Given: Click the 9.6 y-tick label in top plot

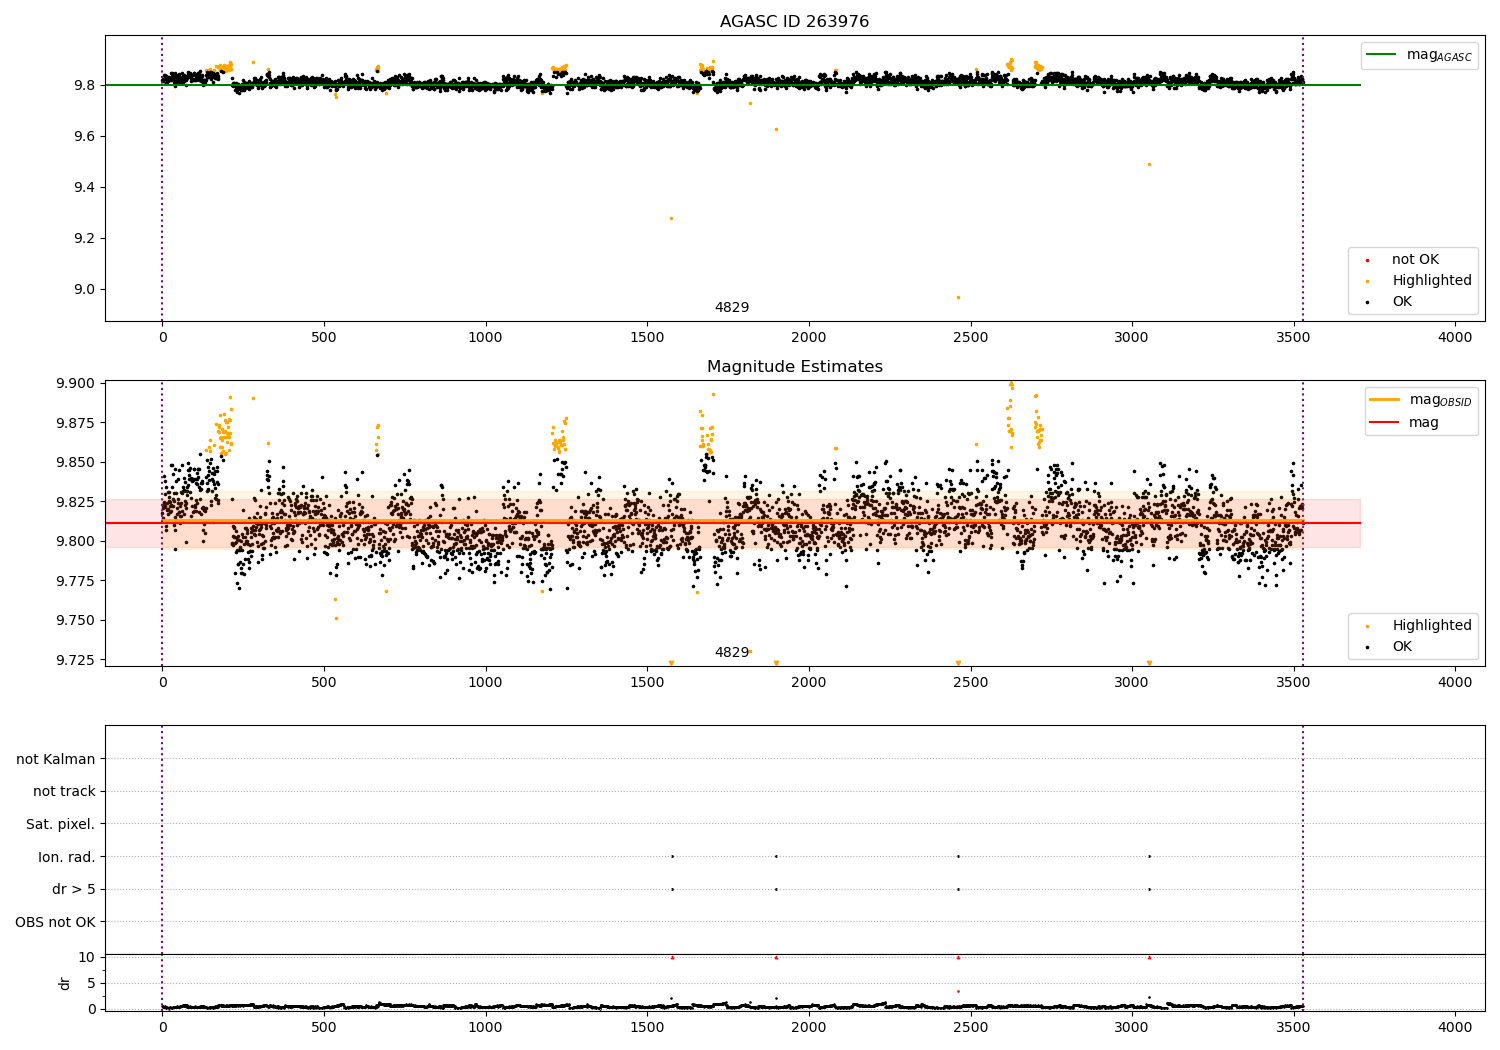Looking at the screenshot, I should click(x=84, y=136).
